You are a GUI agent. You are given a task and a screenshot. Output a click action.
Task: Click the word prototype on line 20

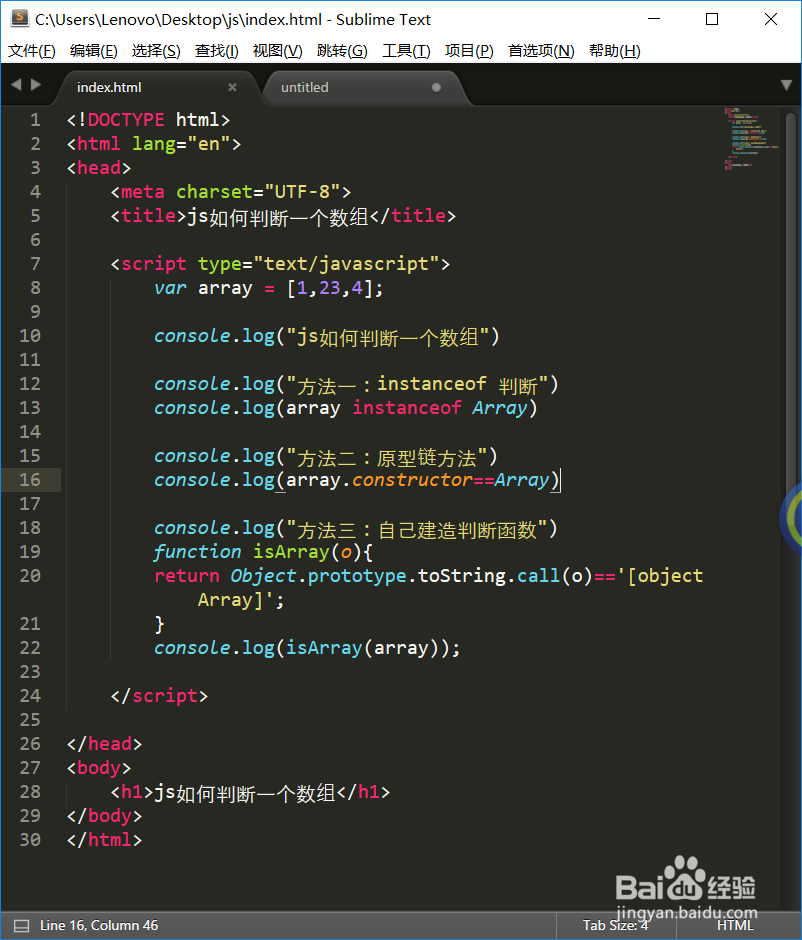pos(357,576)
